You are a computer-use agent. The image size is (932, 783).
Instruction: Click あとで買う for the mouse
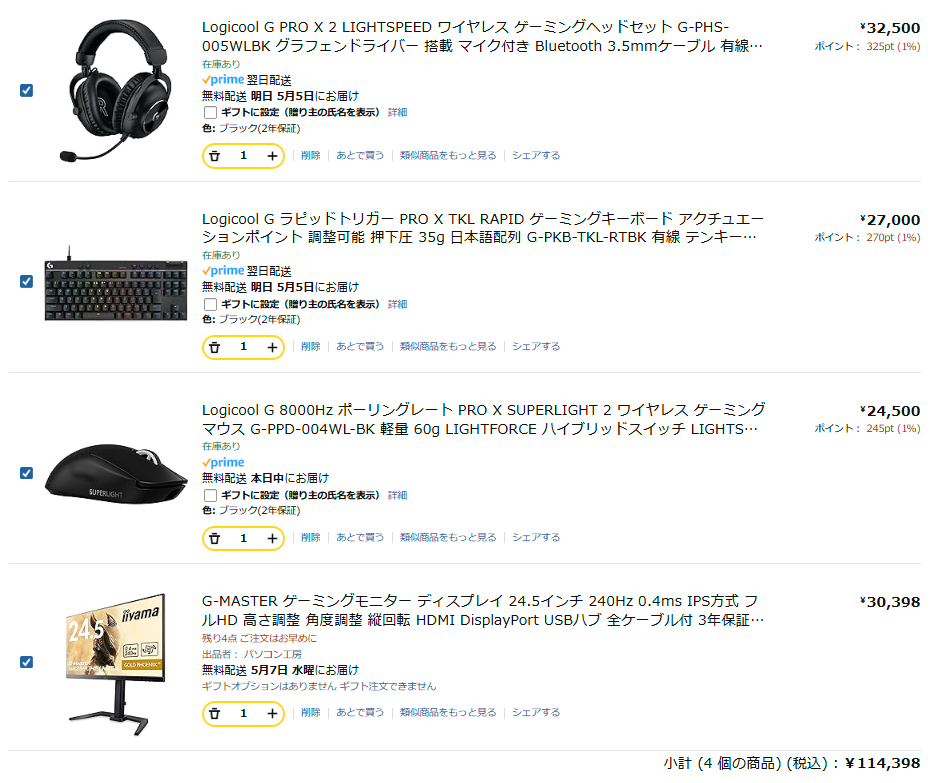(360, 537)
